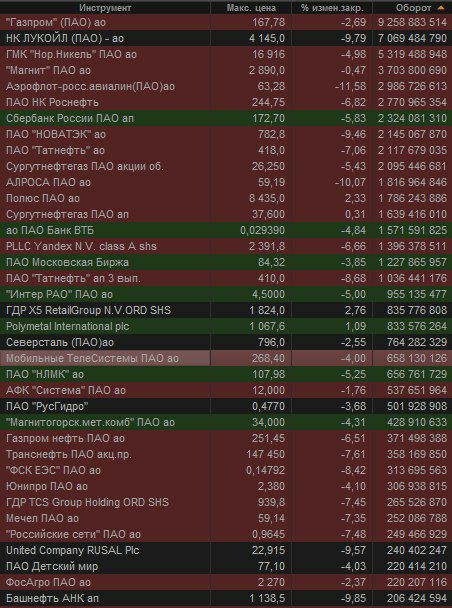The height and width of the screenshot is (608, 452).
Task: Select the ФосАгро ПАО ао row
Action: [226, 582]
